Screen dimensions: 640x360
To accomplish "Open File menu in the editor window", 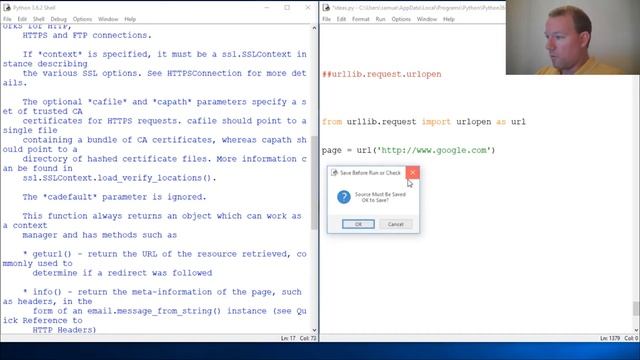I will (x=327, y=19).
